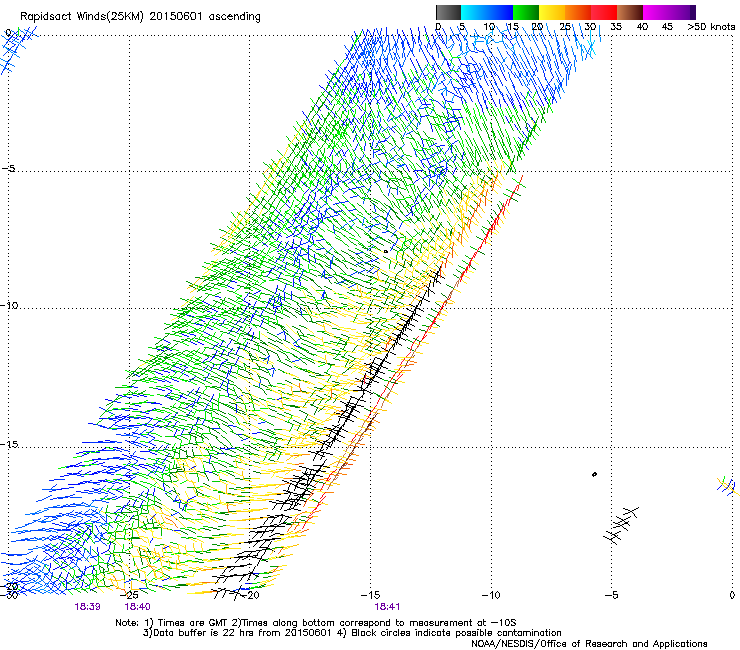Screen dimensions: 740x650
Task: Click the 'NOAA/NESDIS/Office of Research and Applications' credit
Action: [x=589, y=644]
